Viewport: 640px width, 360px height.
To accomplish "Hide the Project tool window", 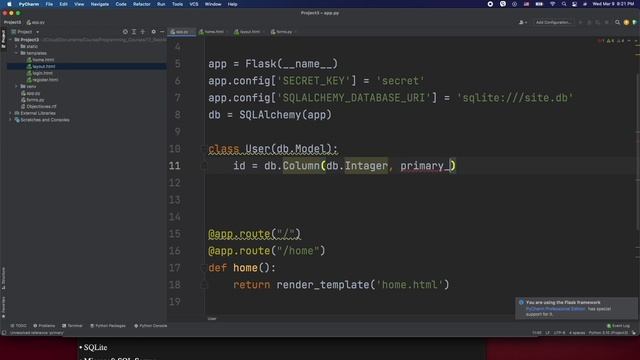I will pyautogui.click(x=162, y=32).
